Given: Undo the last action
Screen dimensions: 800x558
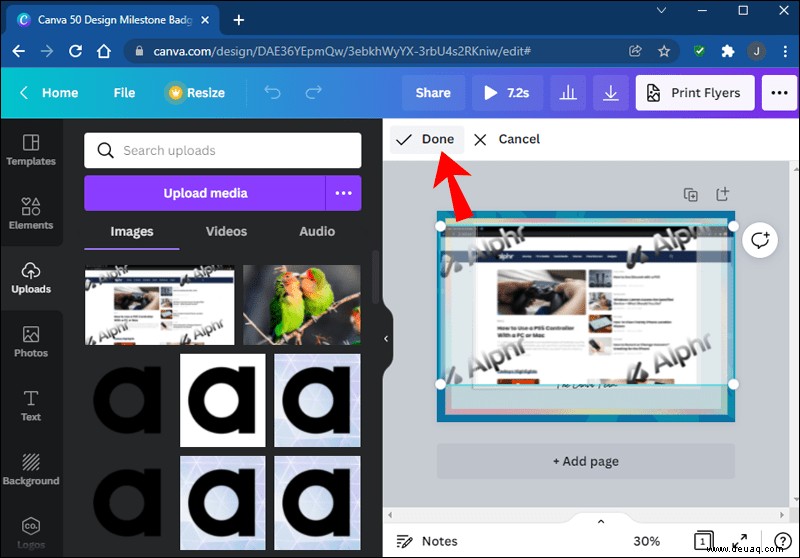Looking at the screenshot, I should coord(272,93).
